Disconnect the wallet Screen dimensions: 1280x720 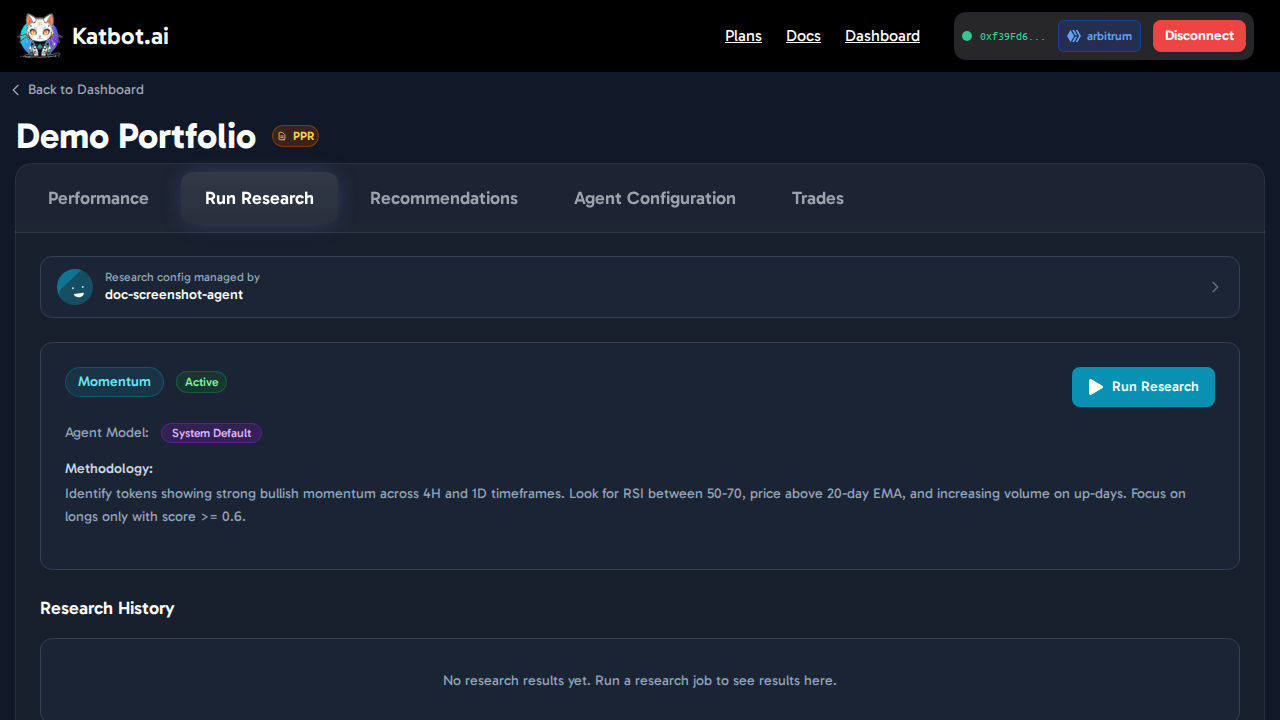coord(1199,36)
